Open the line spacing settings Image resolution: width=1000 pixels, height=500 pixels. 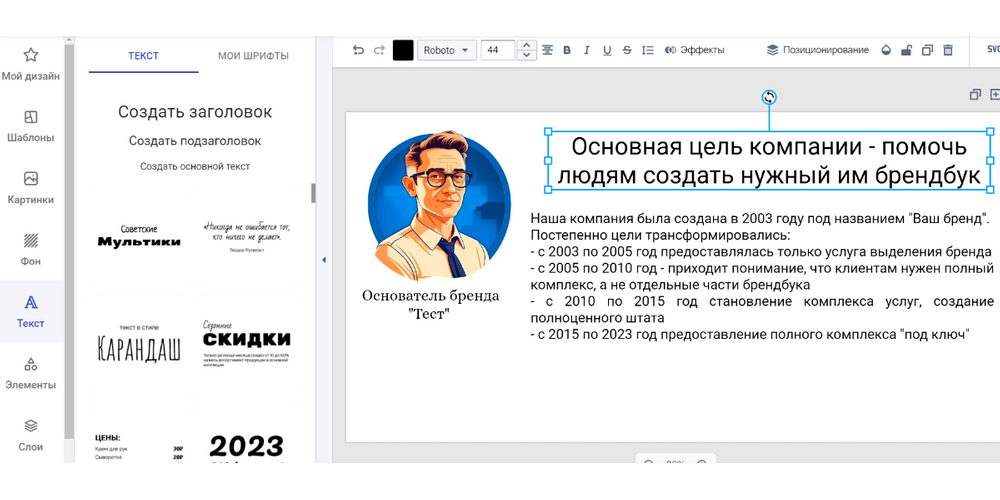(x=647, y=50)
